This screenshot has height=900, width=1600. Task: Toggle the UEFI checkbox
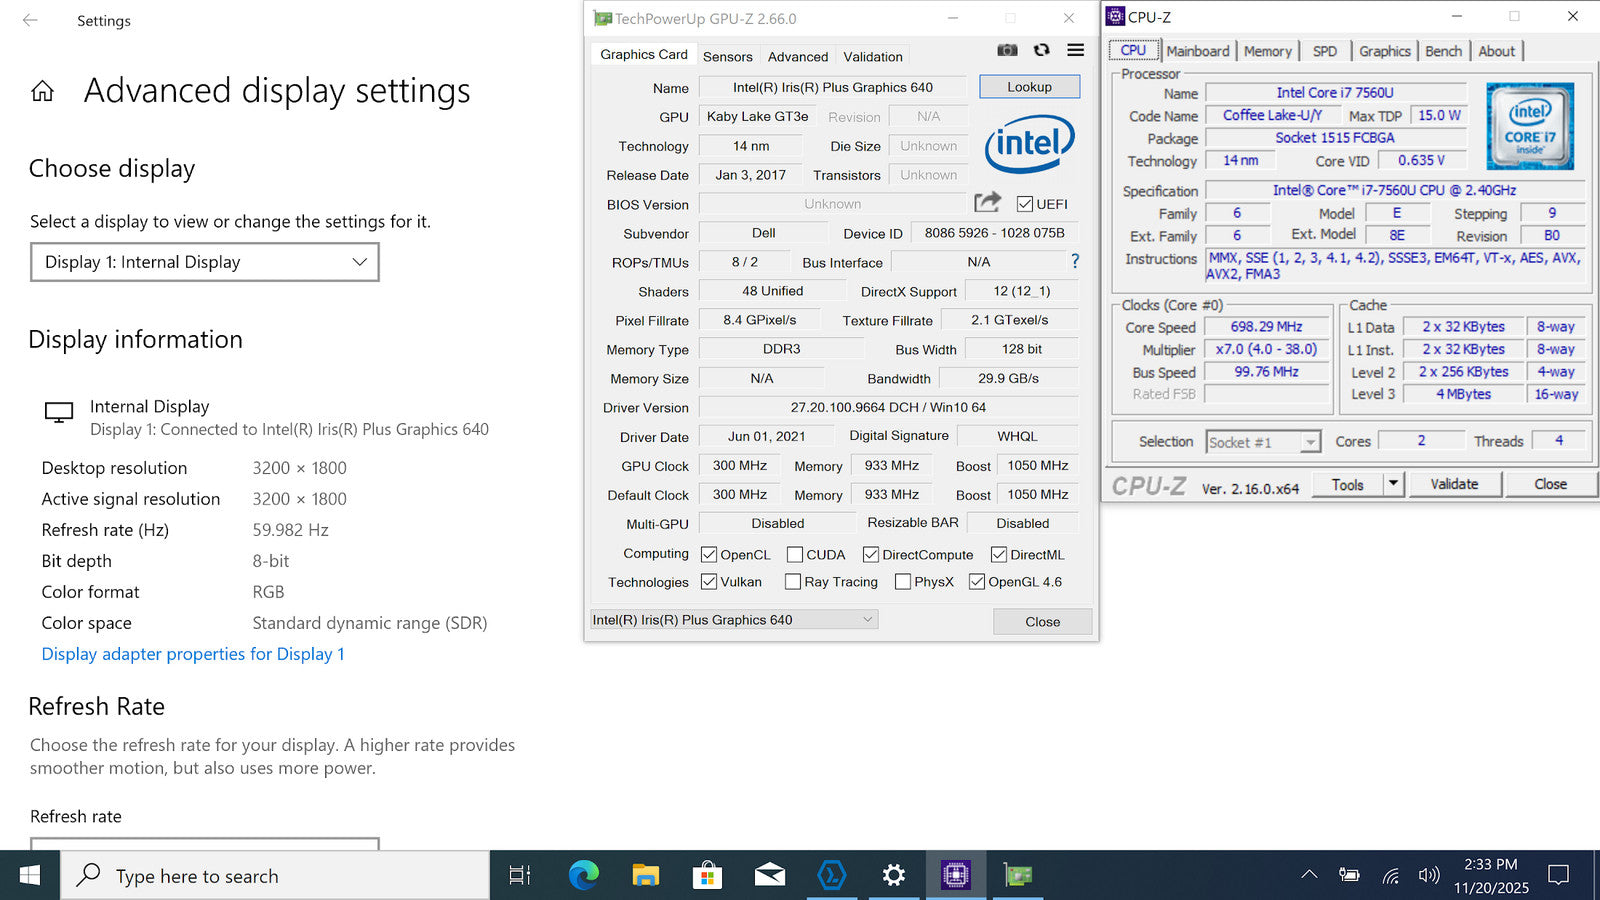click(x=1024, y=204)
